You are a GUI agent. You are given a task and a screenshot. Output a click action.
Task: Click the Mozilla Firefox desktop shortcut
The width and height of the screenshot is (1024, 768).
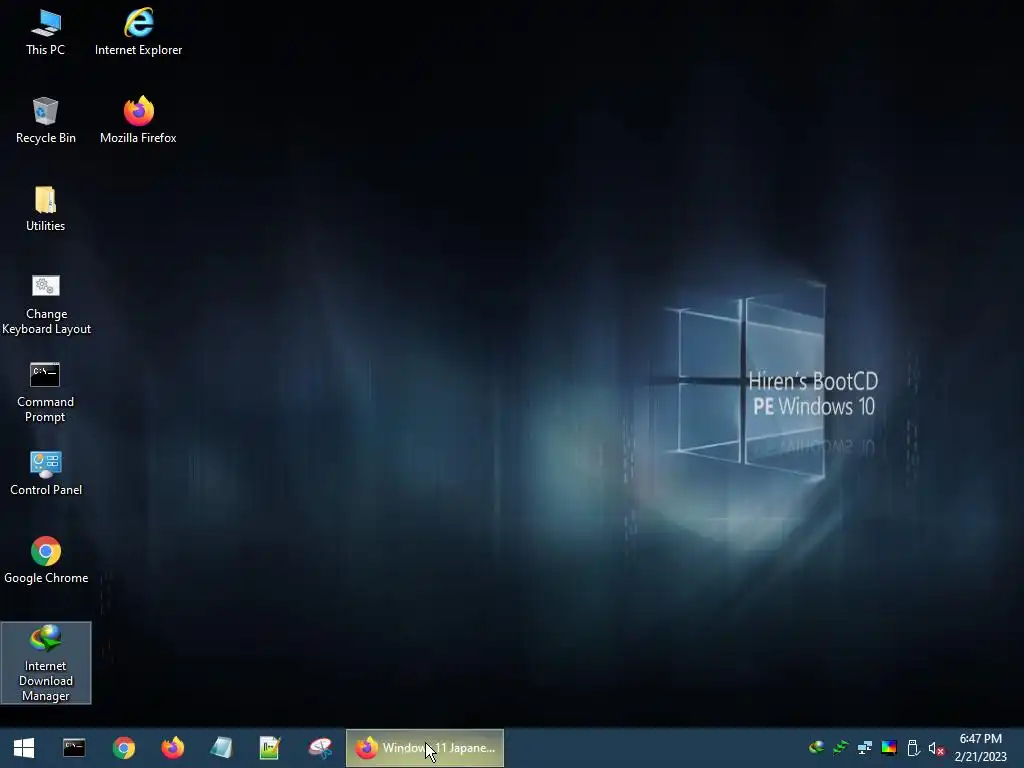click(x=138, y=120)
